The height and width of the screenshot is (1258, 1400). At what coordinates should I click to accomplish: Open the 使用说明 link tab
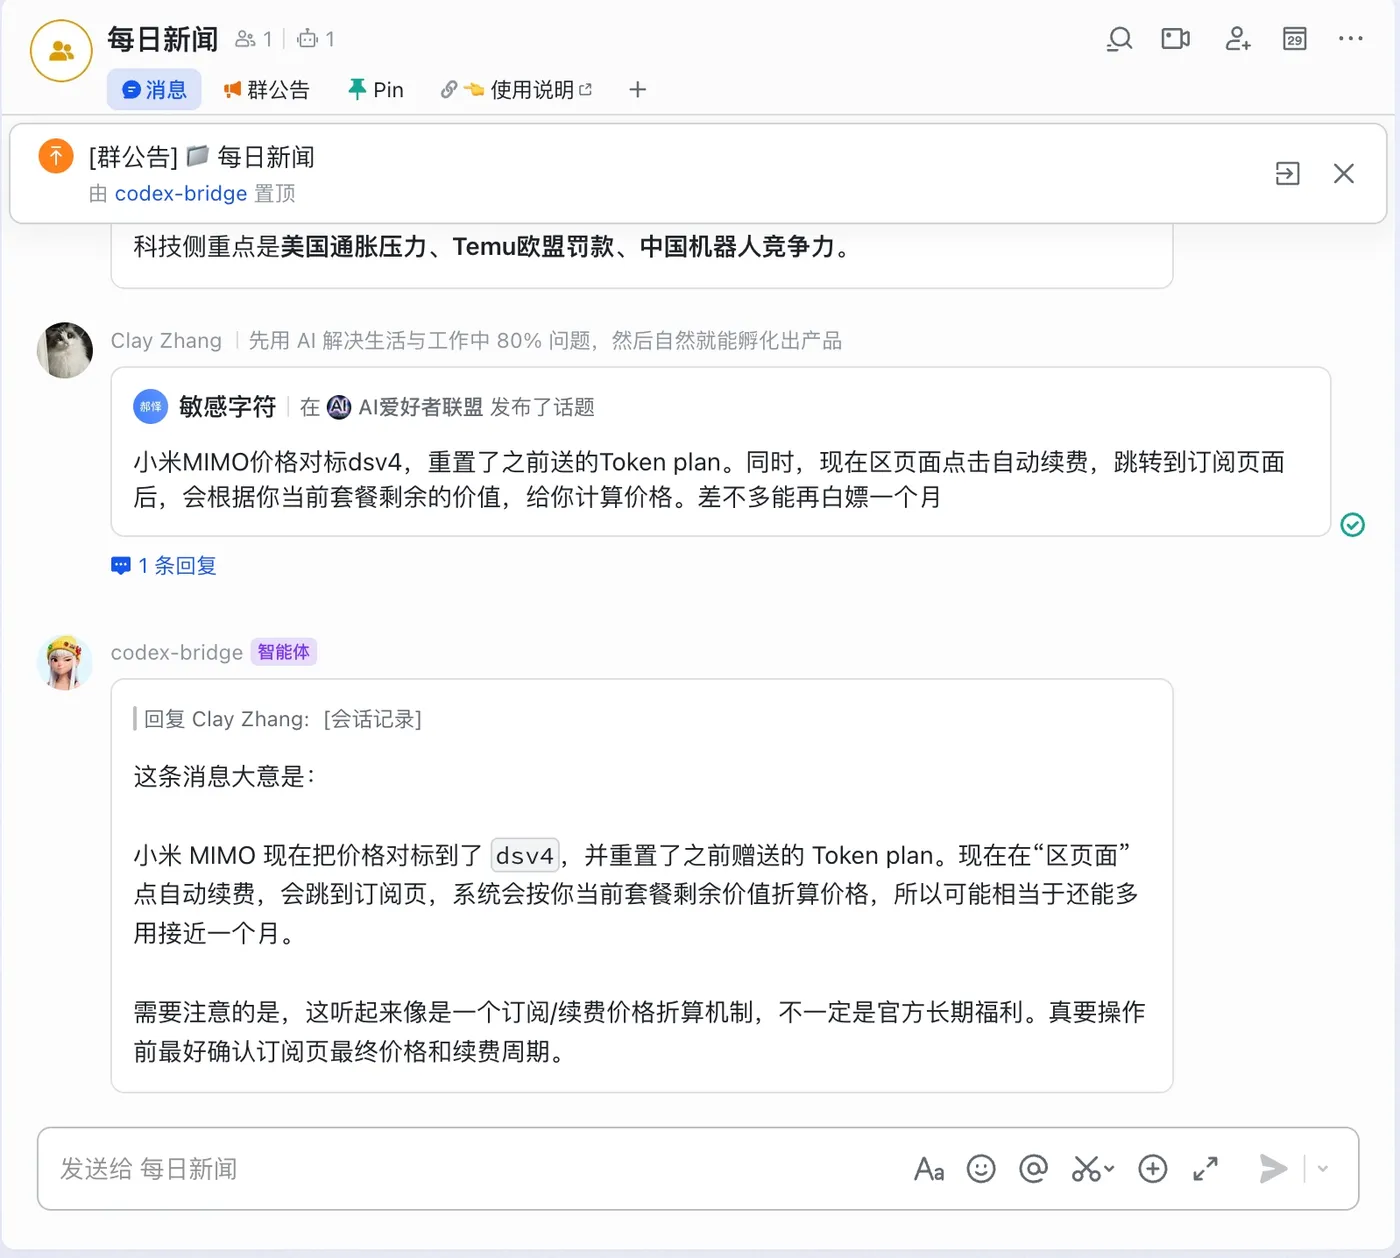pyautogui.click(x=516, y=90)
